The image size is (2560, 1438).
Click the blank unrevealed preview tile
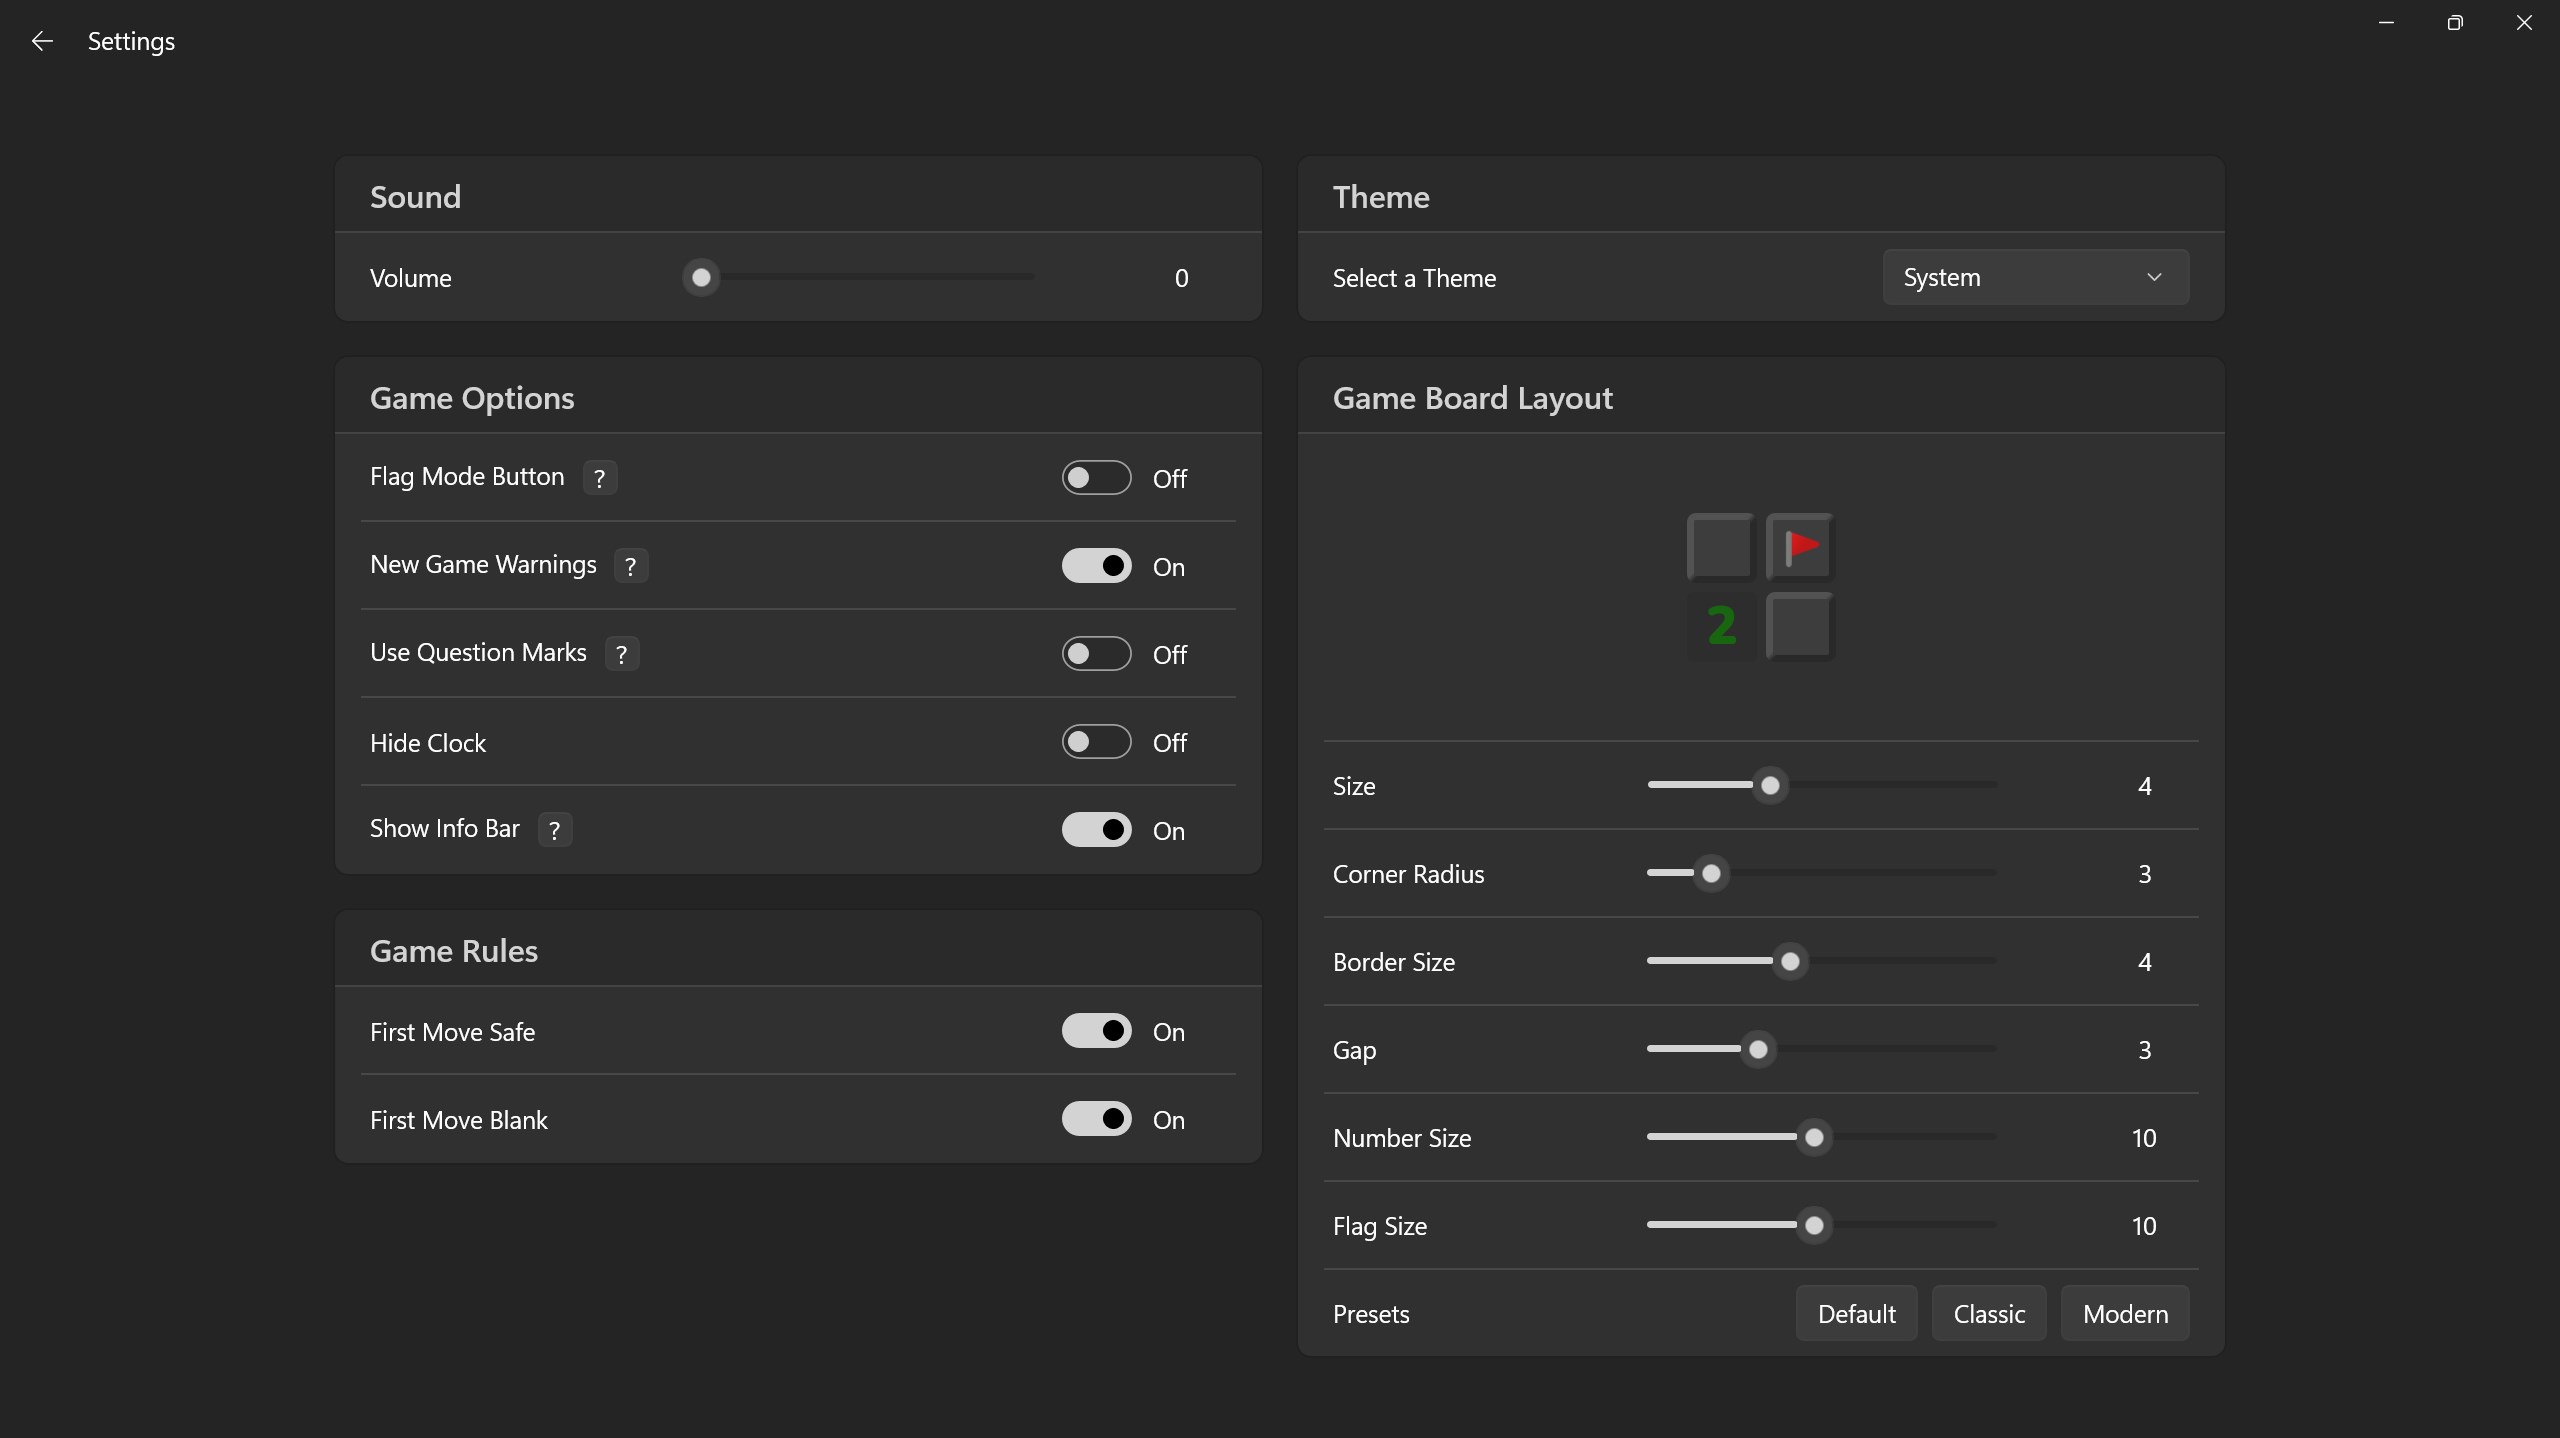pyautogui.click(x=1720, y=546)
